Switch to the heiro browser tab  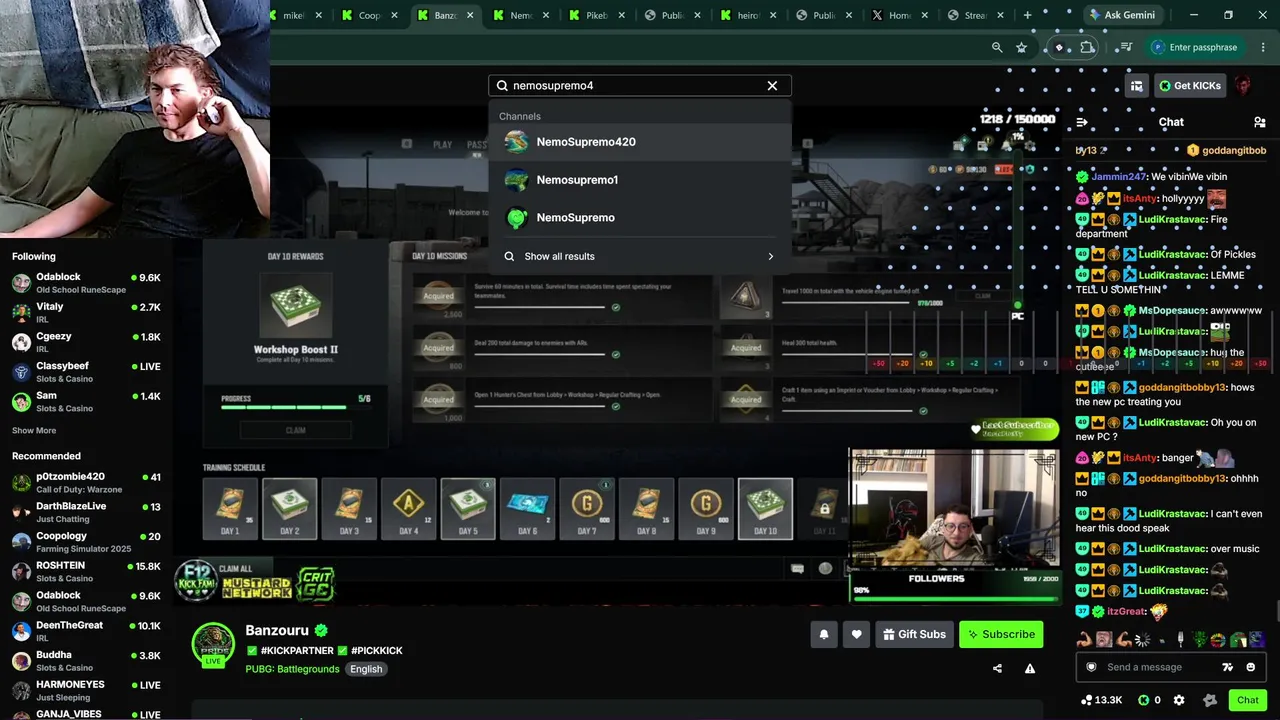pyautogui.click(x=749, y=15)
